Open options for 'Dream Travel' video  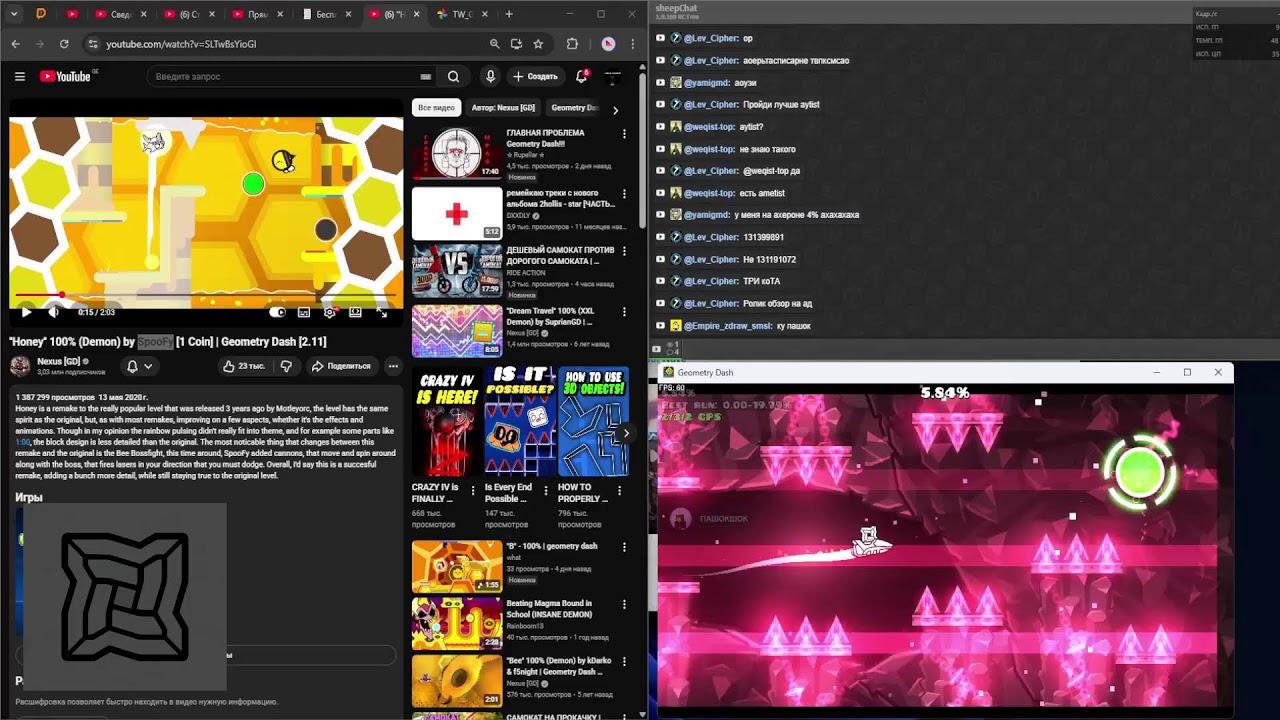point(624,312)
